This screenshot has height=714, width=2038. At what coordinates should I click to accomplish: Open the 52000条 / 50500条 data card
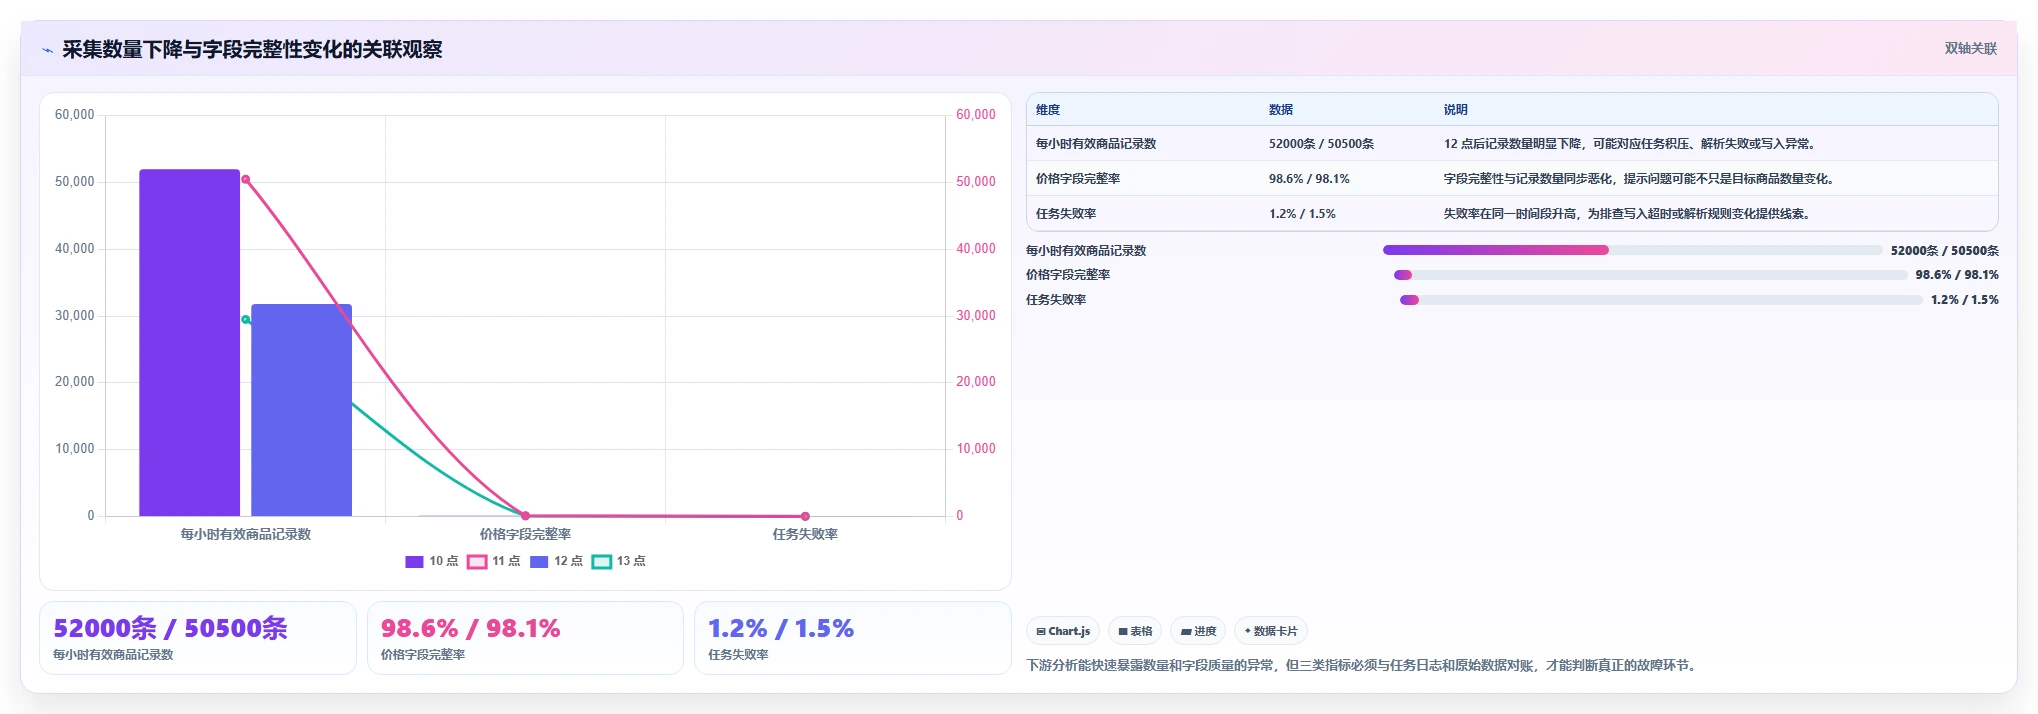(198, 638)
